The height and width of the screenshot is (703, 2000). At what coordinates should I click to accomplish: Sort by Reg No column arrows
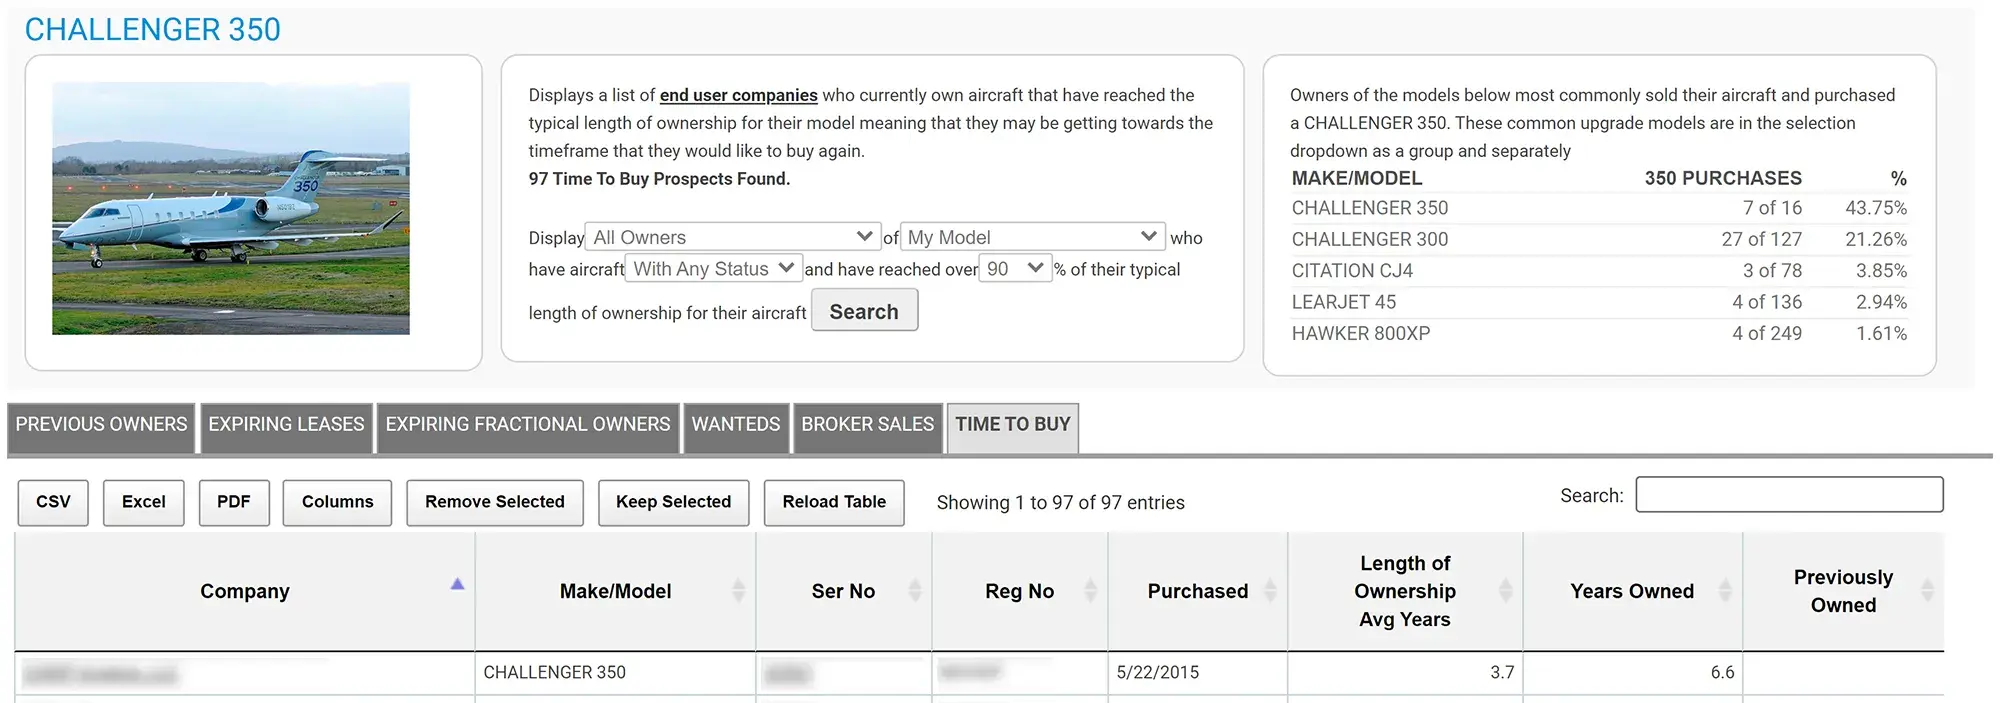[x=1090, y=591]
